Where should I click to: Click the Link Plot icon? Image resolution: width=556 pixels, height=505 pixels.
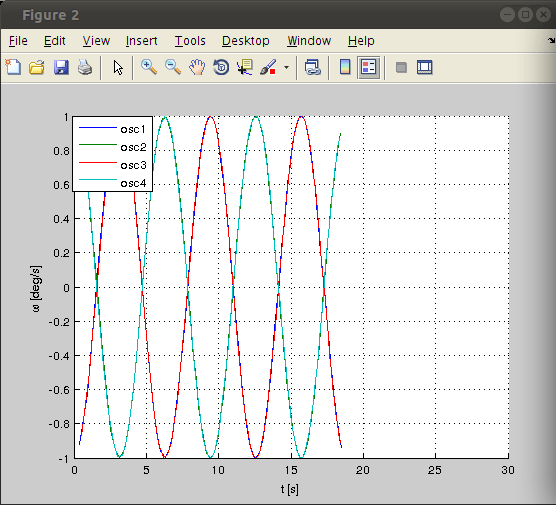tap(313, 67)
